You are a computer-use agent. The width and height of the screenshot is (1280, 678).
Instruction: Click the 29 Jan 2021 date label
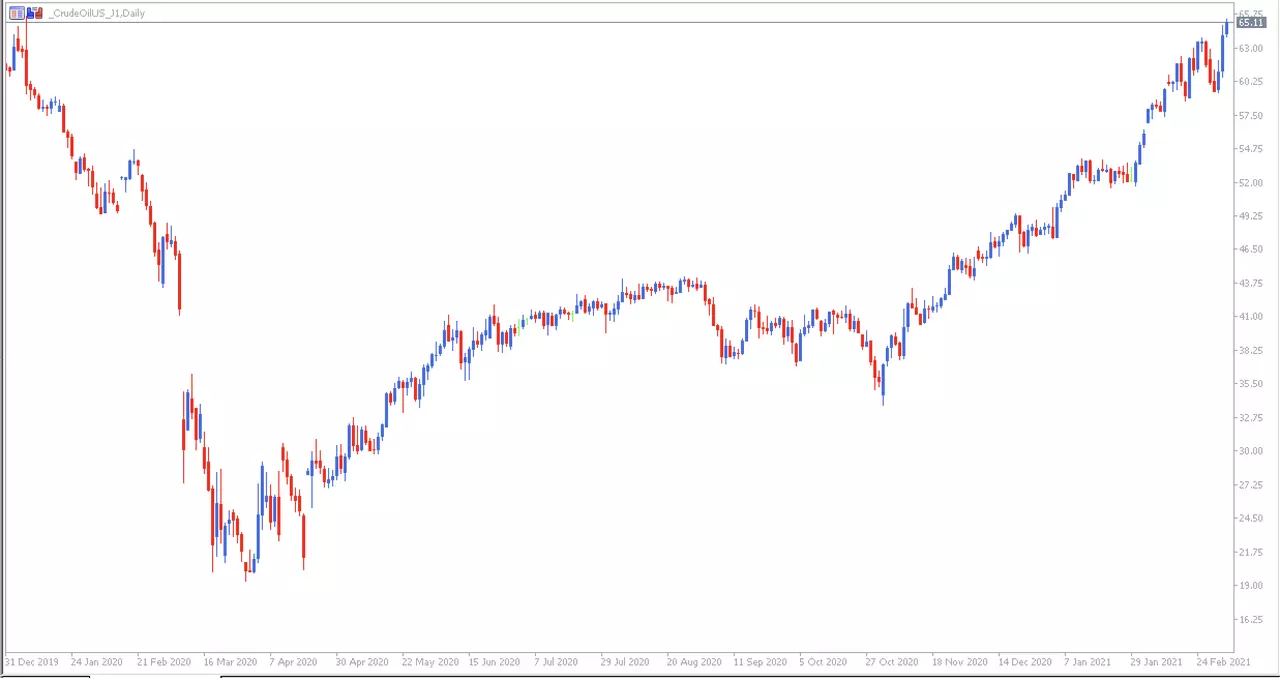[x=1156, y=662]
